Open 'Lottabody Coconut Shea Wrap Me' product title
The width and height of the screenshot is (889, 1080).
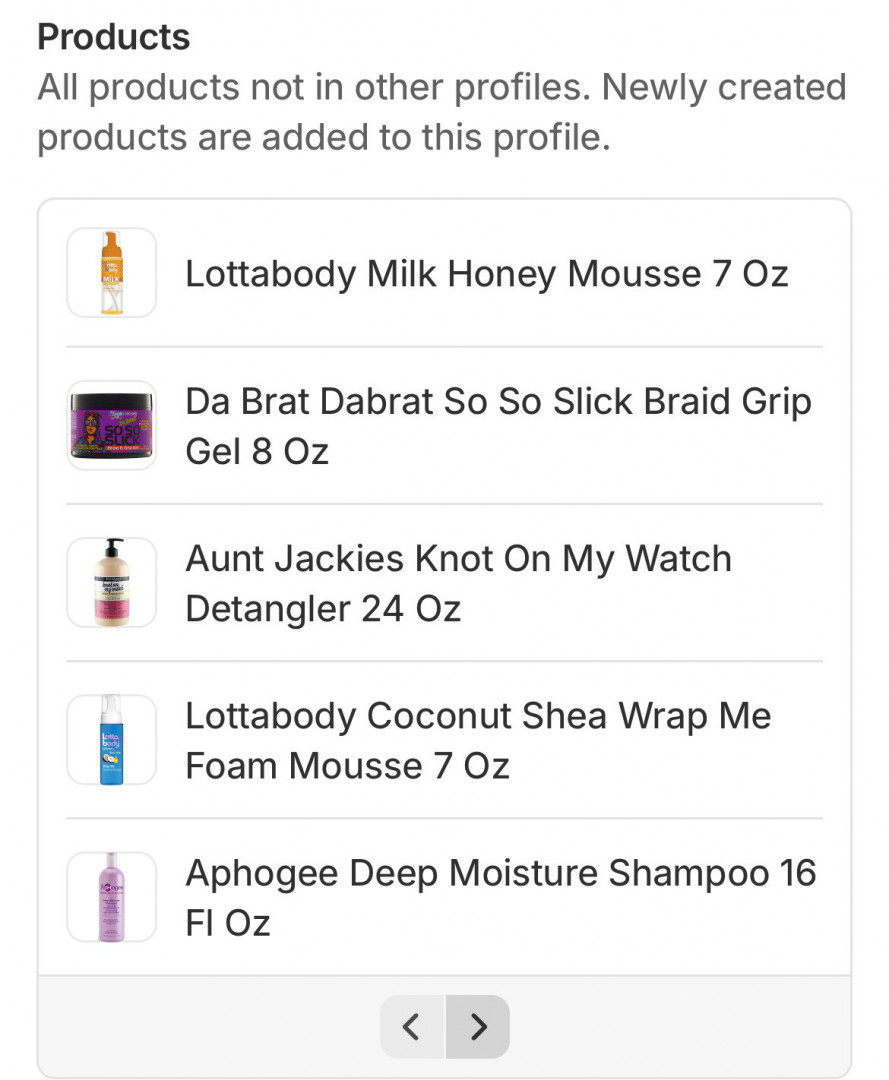coord(478,716)
